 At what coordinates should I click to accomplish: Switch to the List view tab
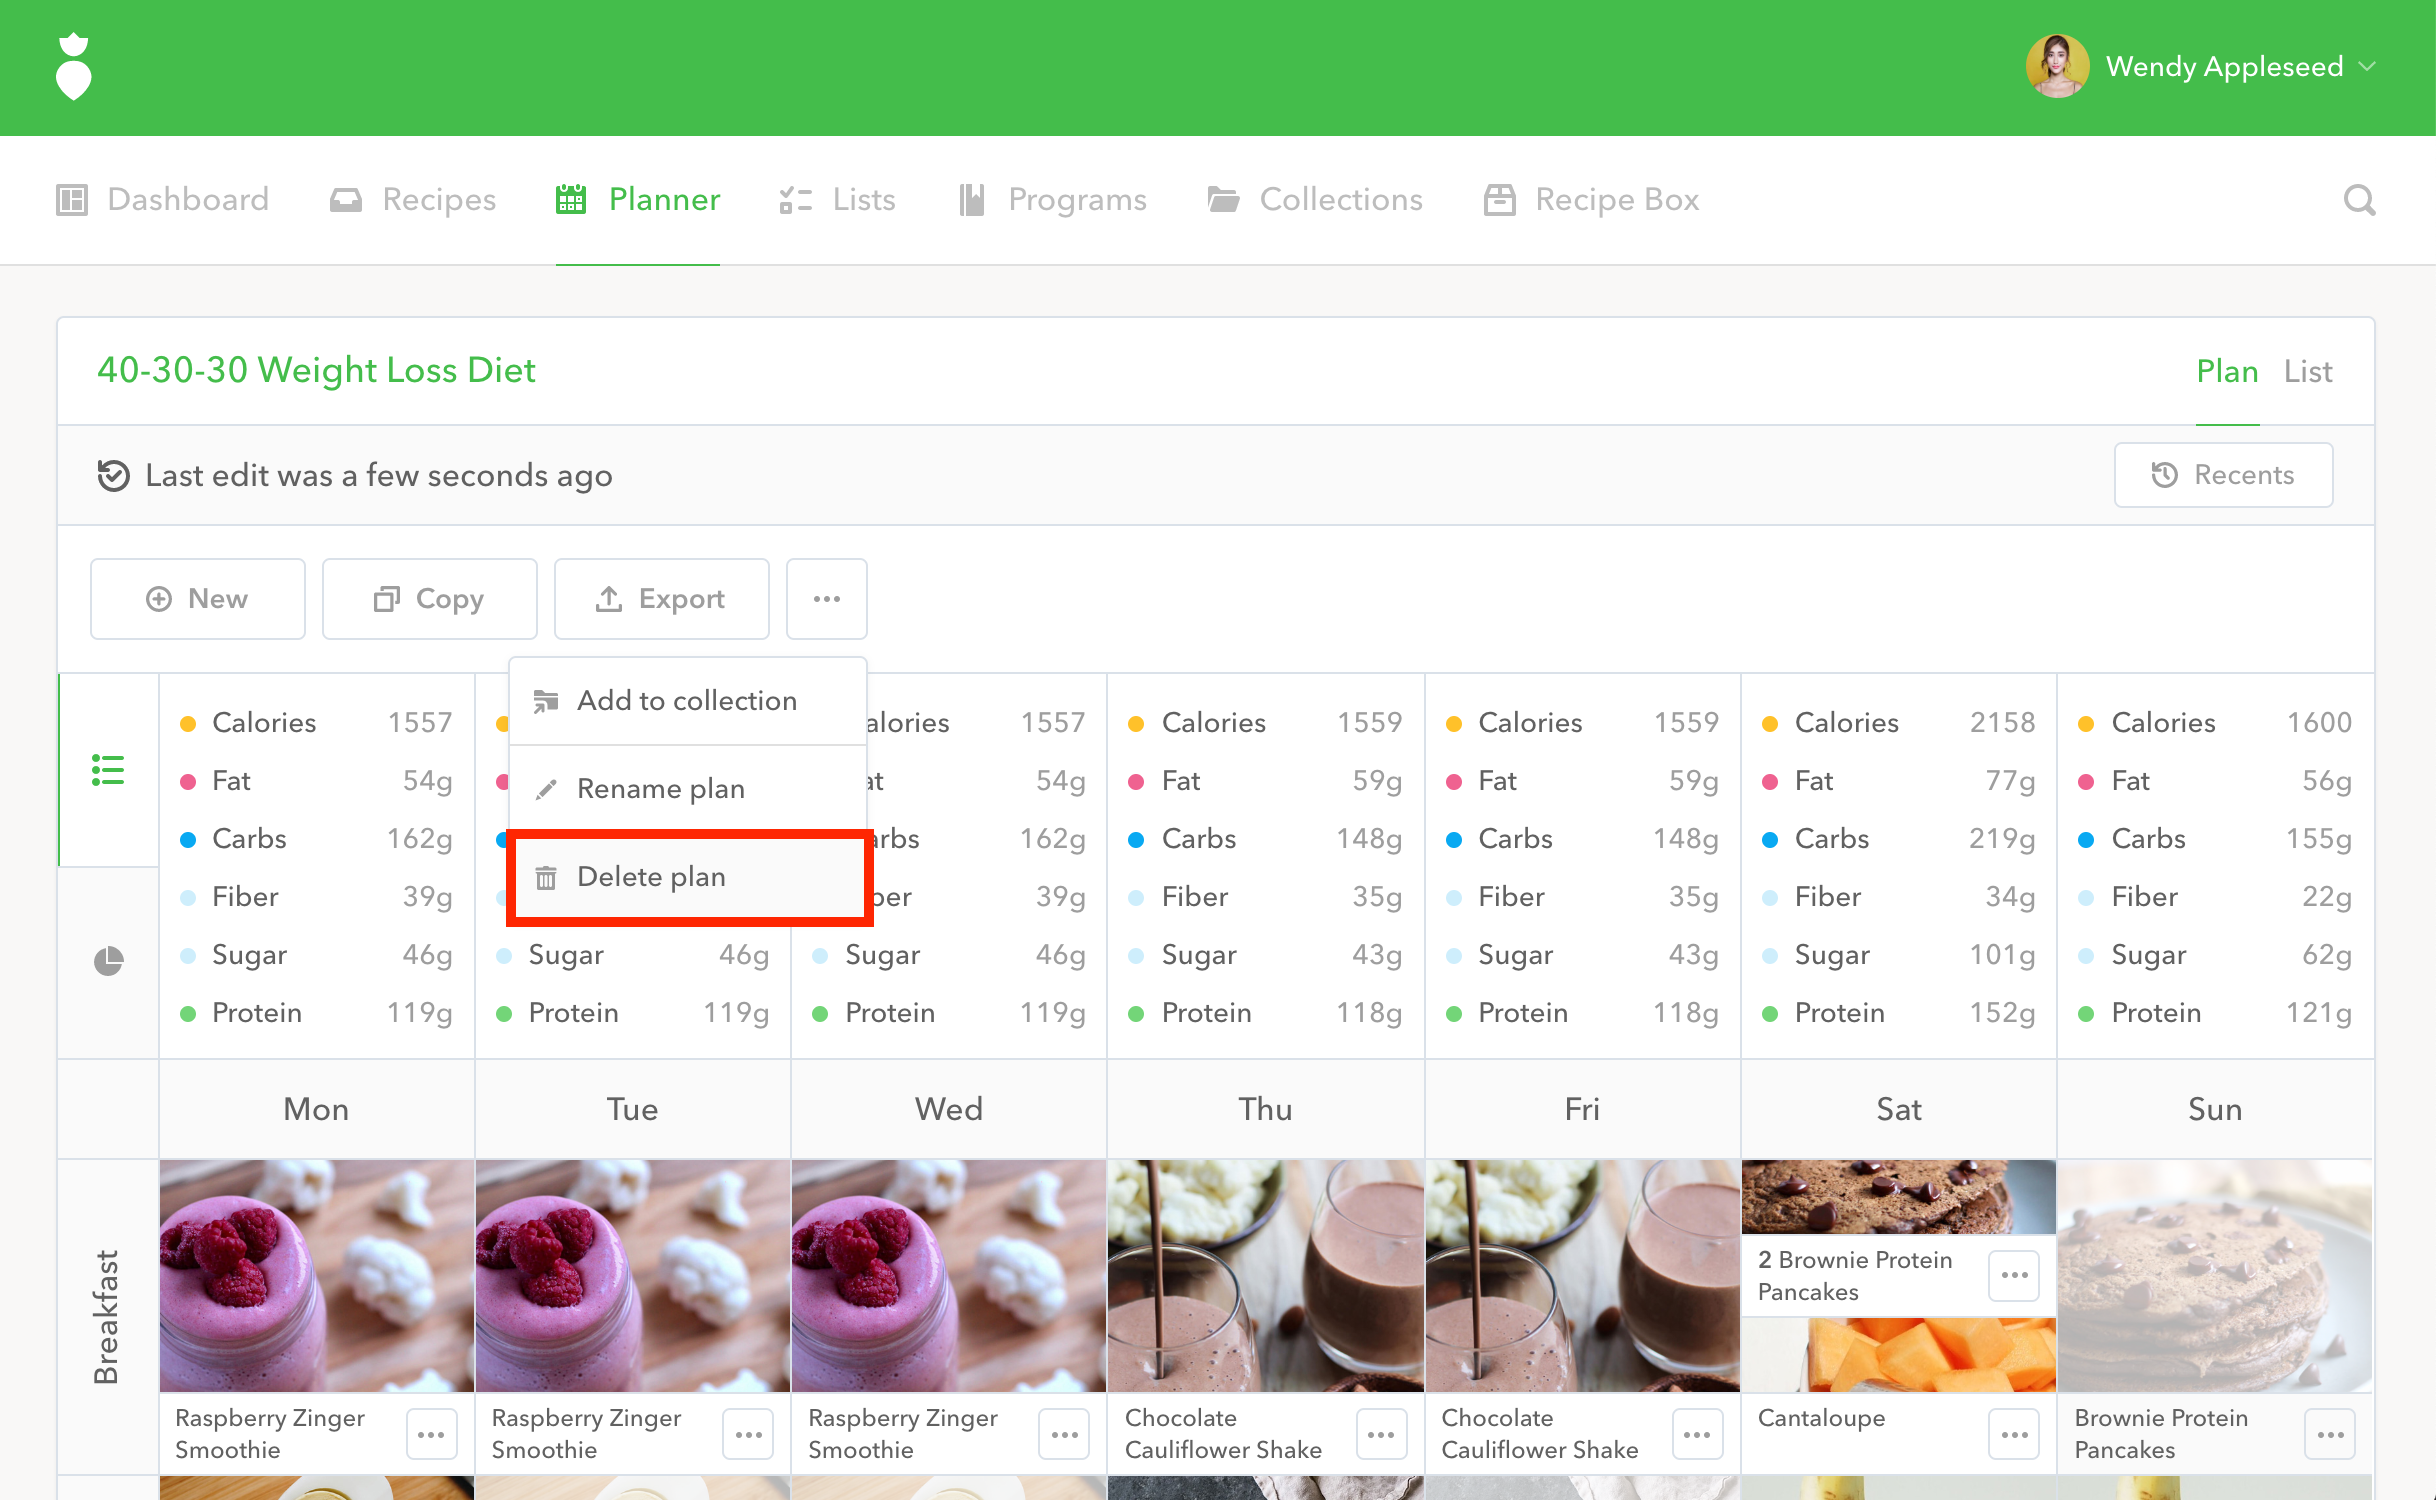tap(2307, 372)
